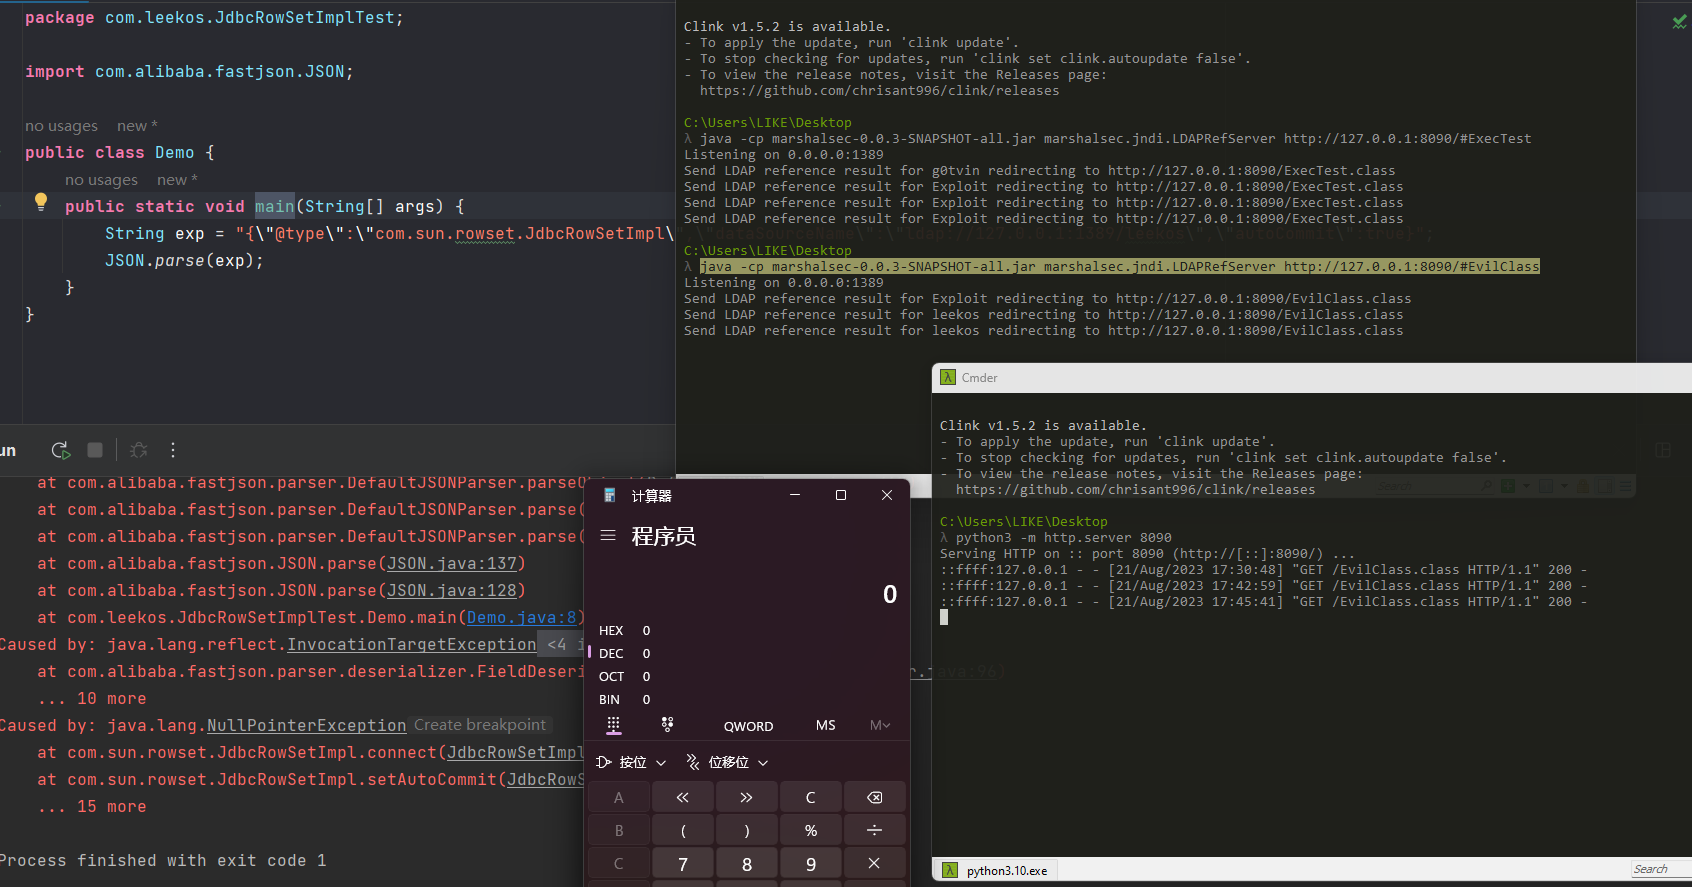The width and height of the screenshot is (1692, 887).
Task: Click the calculator divide ÷ key
Action: coord(874,830)
